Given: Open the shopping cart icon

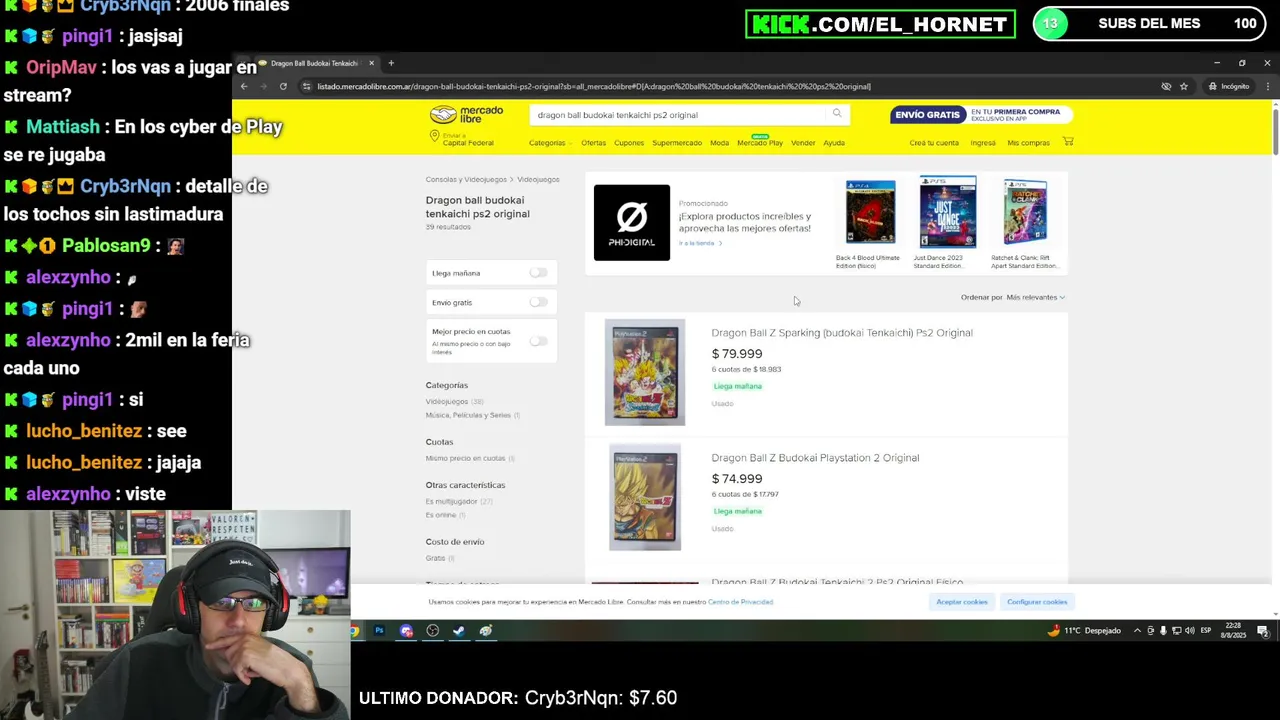Looking at the screenshot, I should pos(1068,142).
